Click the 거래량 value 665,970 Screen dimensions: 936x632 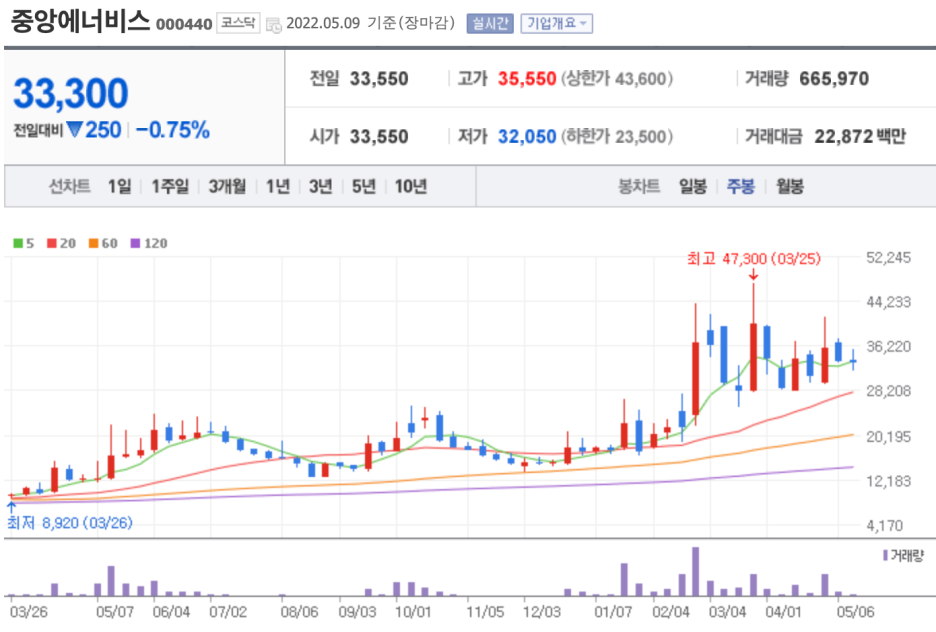pos(834,78)
